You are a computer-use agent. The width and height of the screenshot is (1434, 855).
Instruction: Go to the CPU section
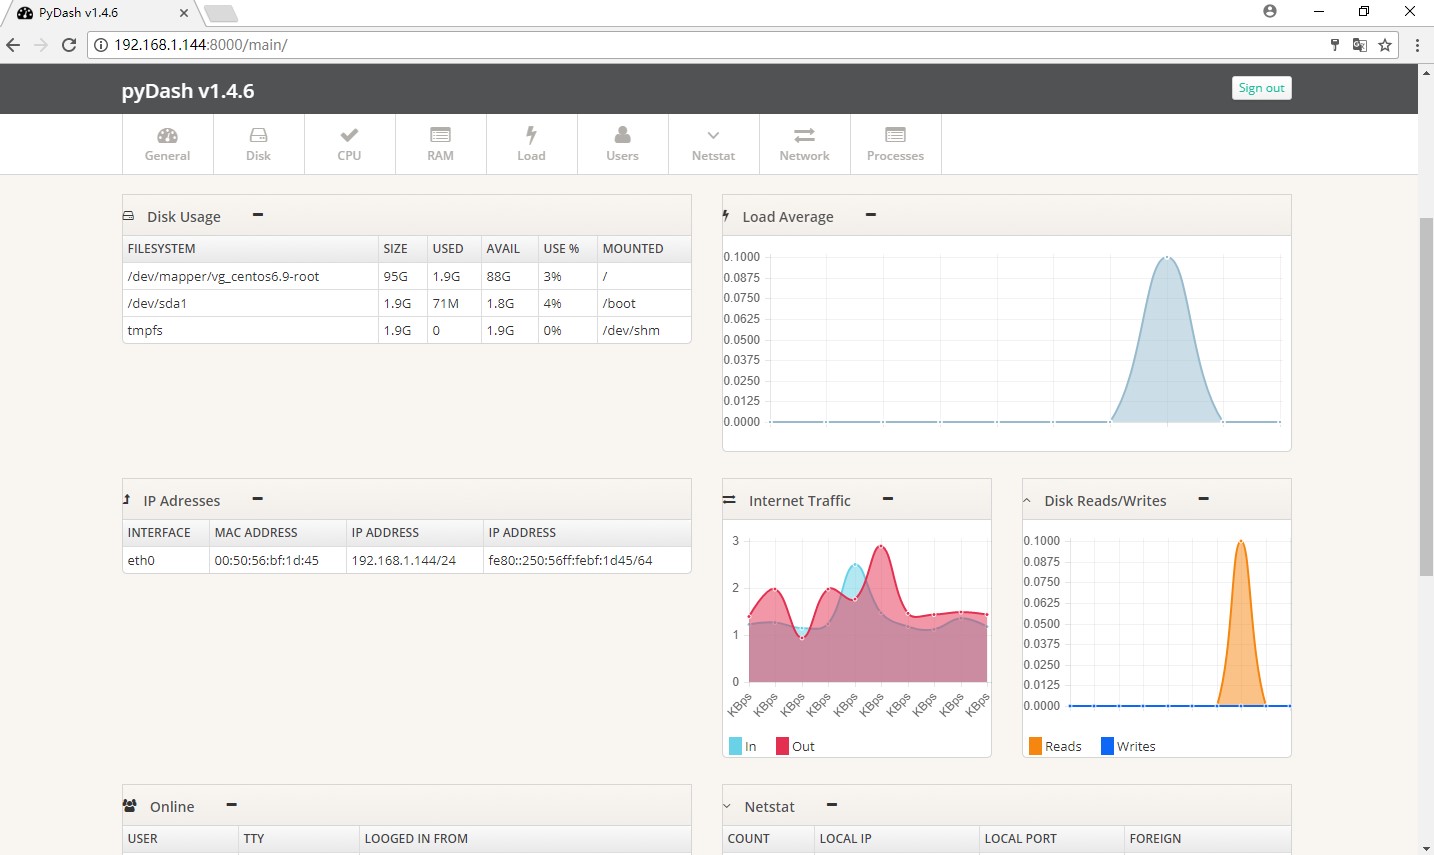[350, 144]
